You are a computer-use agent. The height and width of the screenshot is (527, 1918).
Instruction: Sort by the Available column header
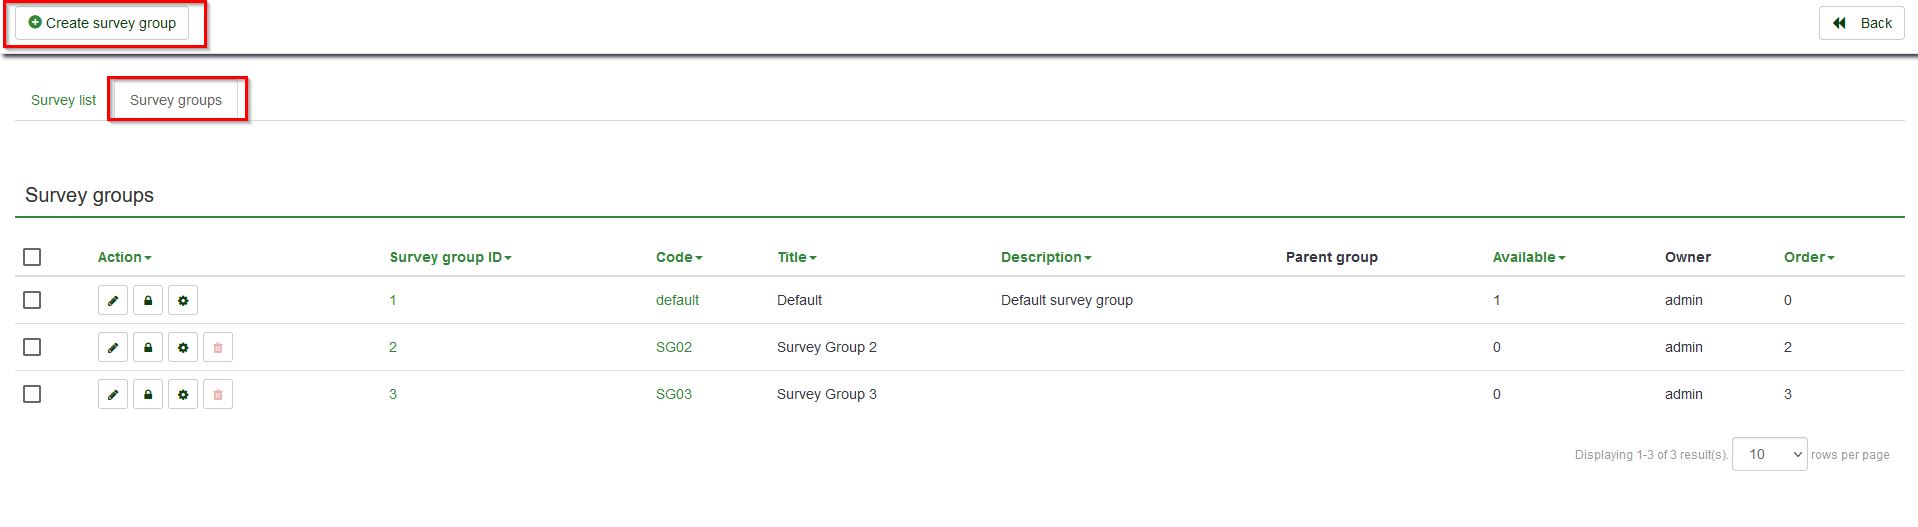click(1528, 257)
